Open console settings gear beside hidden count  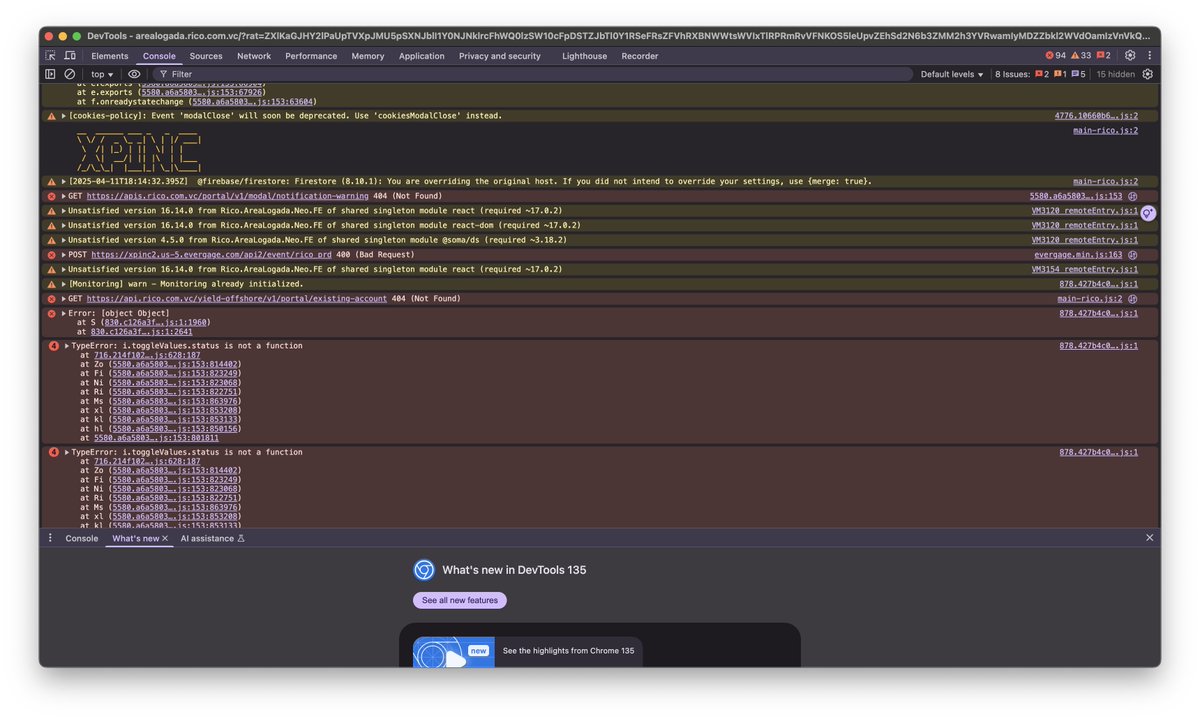(x=1148, y=74)
